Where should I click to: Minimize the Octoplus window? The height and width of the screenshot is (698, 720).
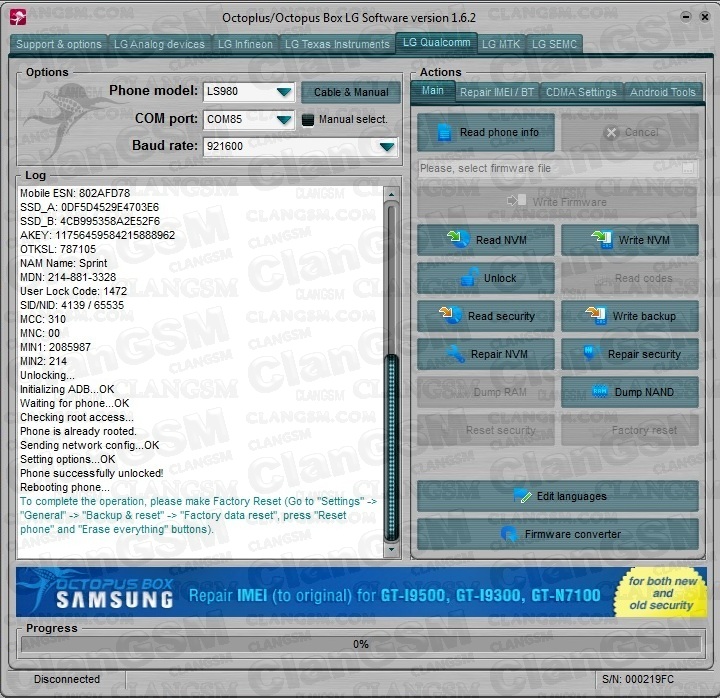coord(686,17)
